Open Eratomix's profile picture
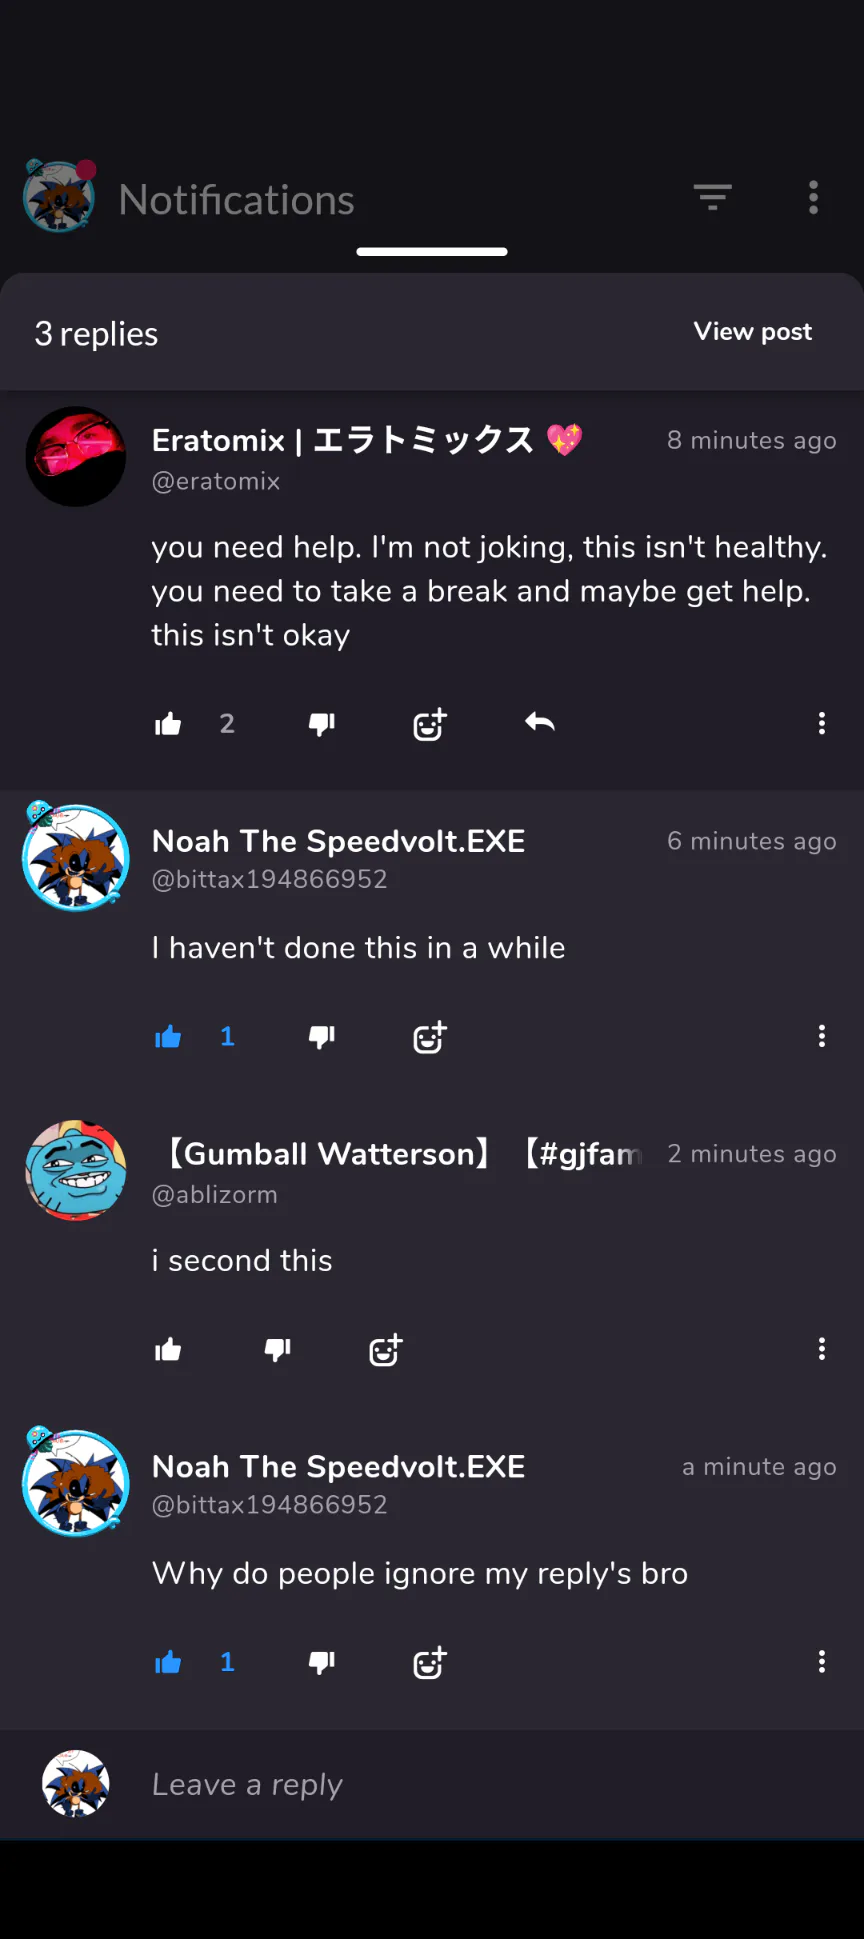Image resolution: width=864 pixels, height=1939 pixels. [76, 456]
